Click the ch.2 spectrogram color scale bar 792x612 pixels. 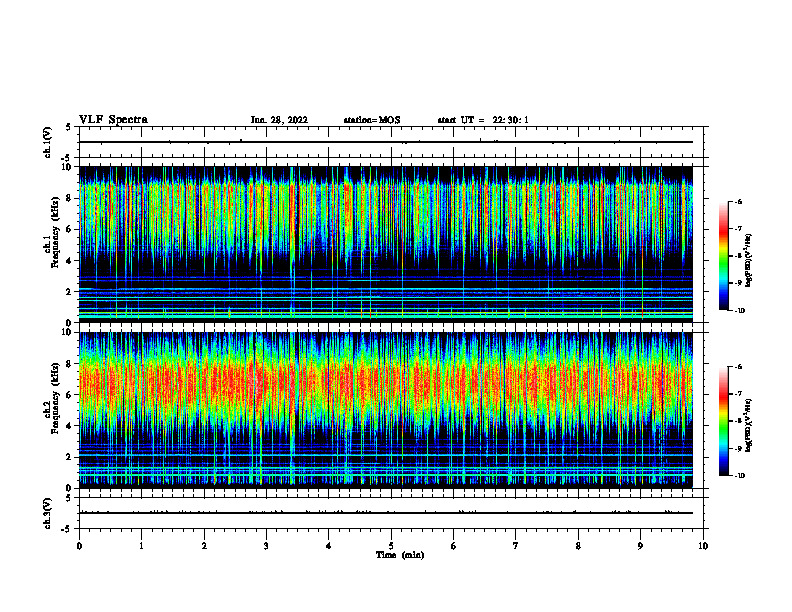click(723, 421)
